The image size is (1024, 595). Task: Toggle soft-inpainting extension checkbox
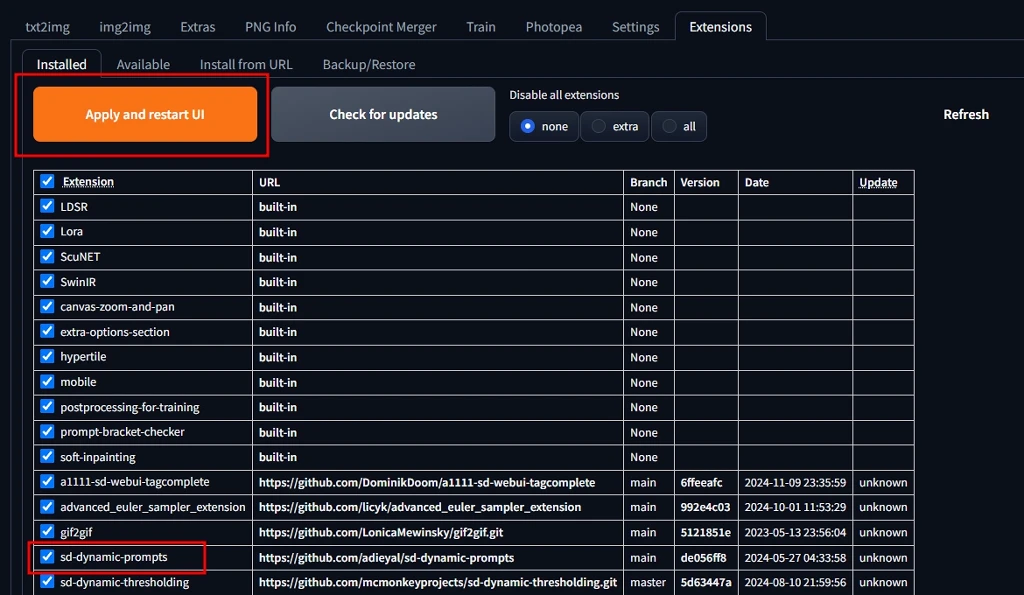click(47, 457)
